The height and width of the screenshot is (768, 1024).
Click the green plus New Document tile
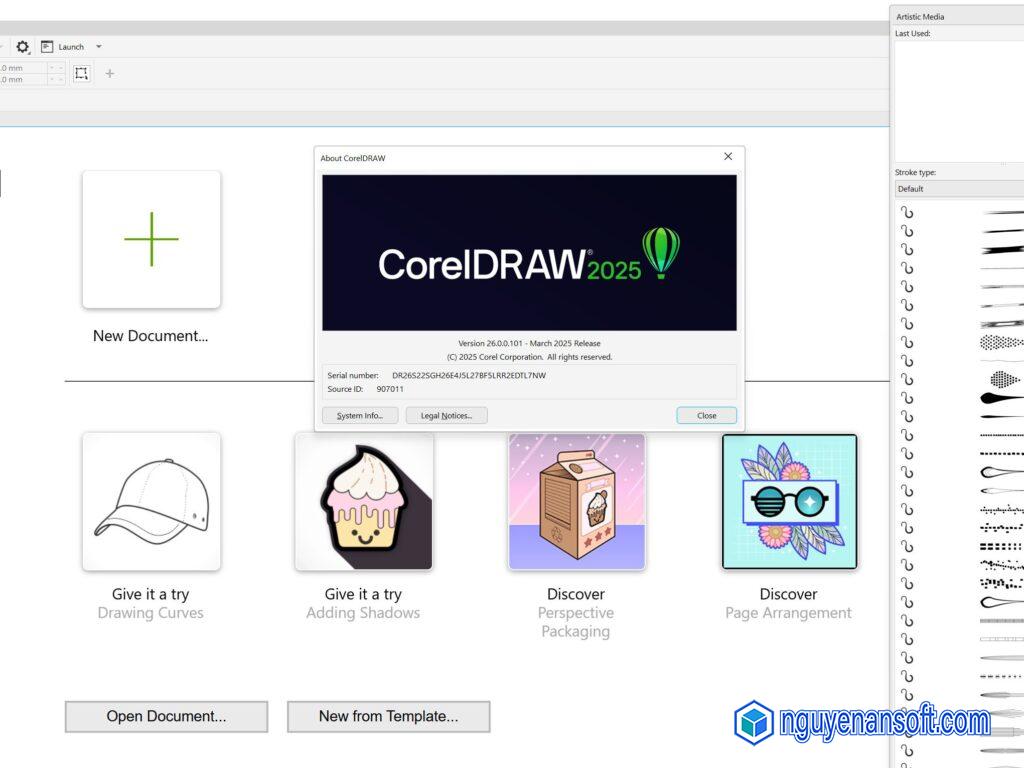click(x=151, y=239)
